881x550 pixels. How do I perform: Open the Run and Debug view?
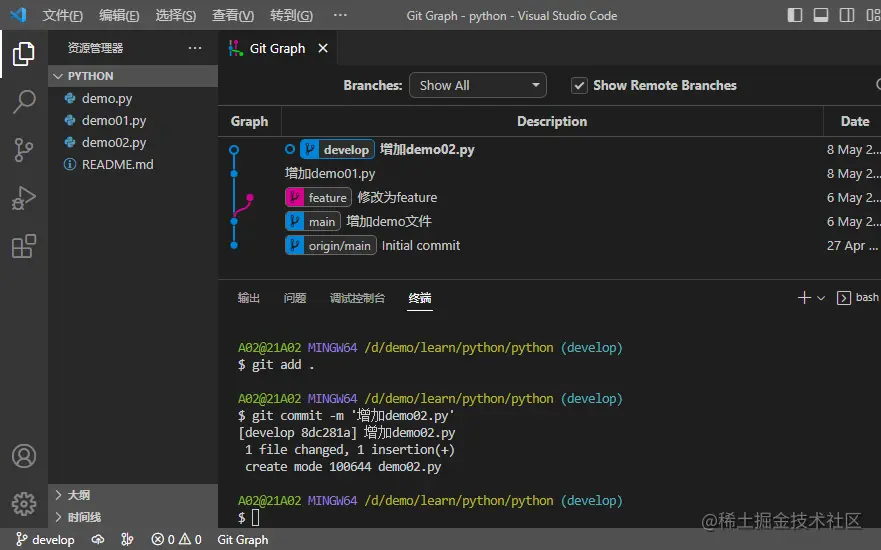[24, 198]
